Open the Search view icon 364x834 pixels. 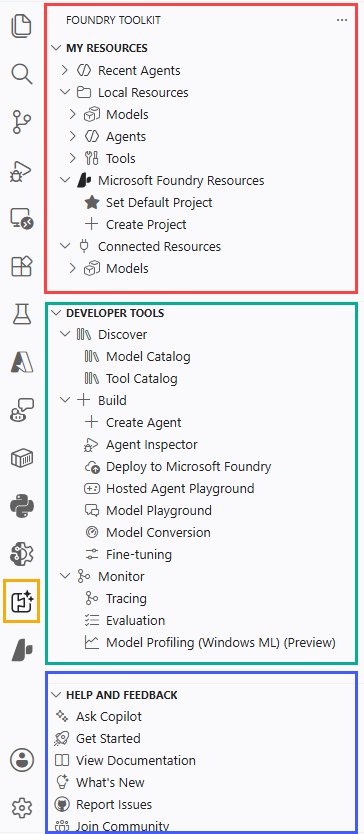(22, 74)
